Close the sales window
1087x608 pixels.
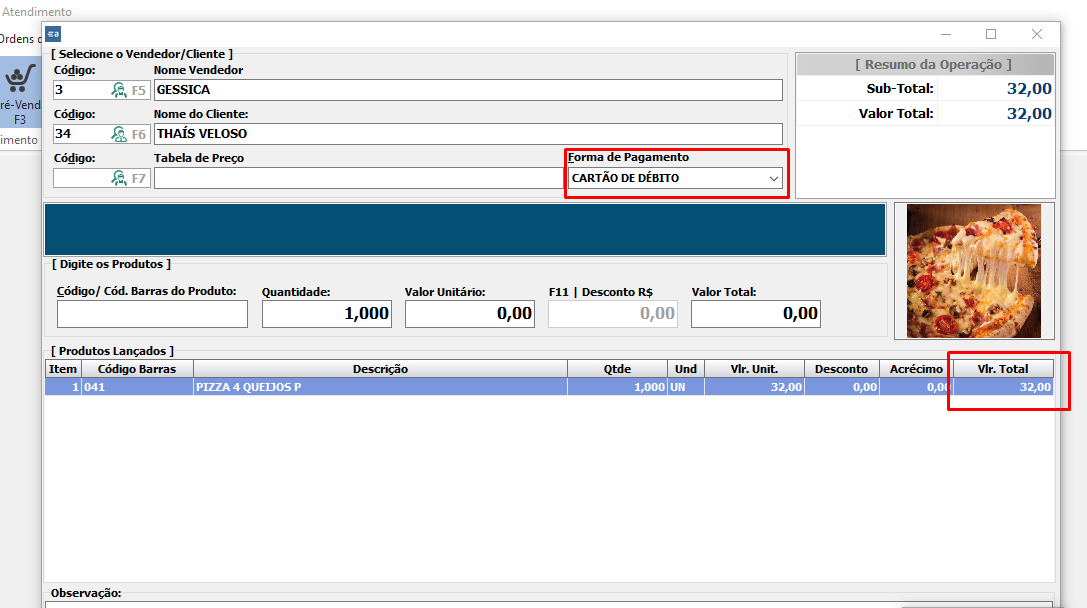coord(1037,34)
